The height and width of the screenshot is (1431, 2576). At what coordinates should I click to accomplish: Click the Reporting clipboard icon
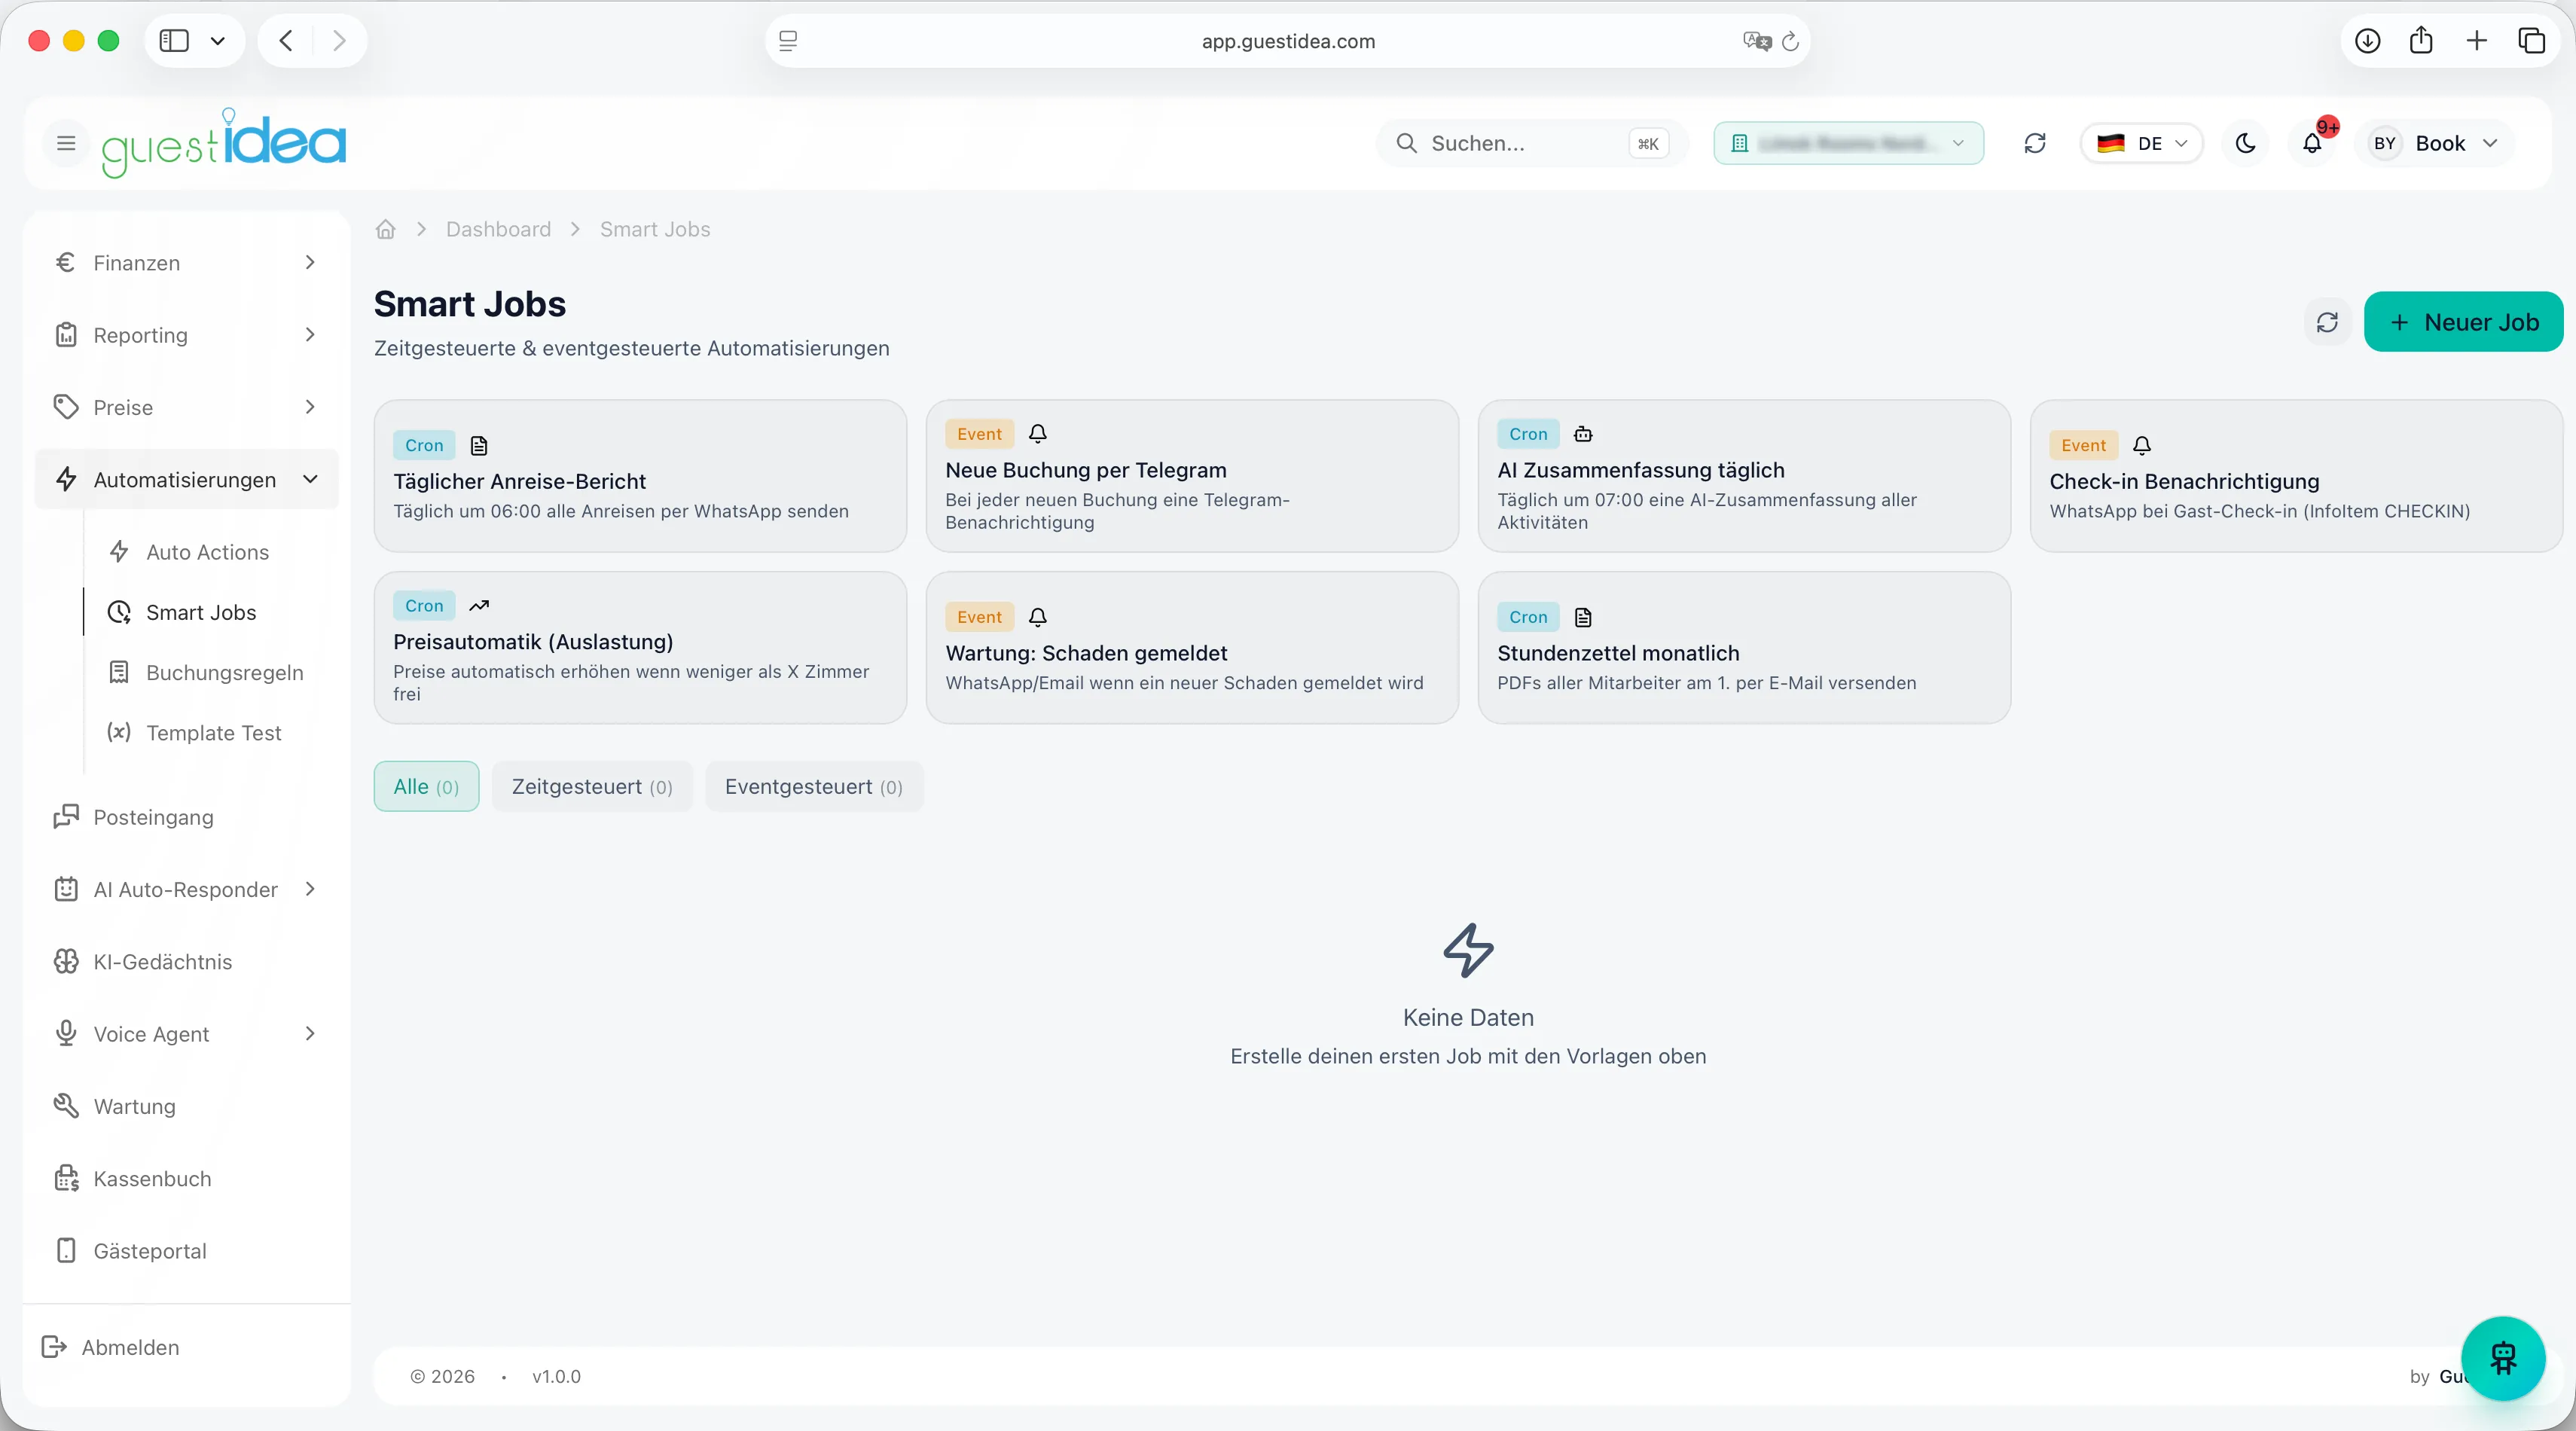pyautogui.click(x=66, y=335)
